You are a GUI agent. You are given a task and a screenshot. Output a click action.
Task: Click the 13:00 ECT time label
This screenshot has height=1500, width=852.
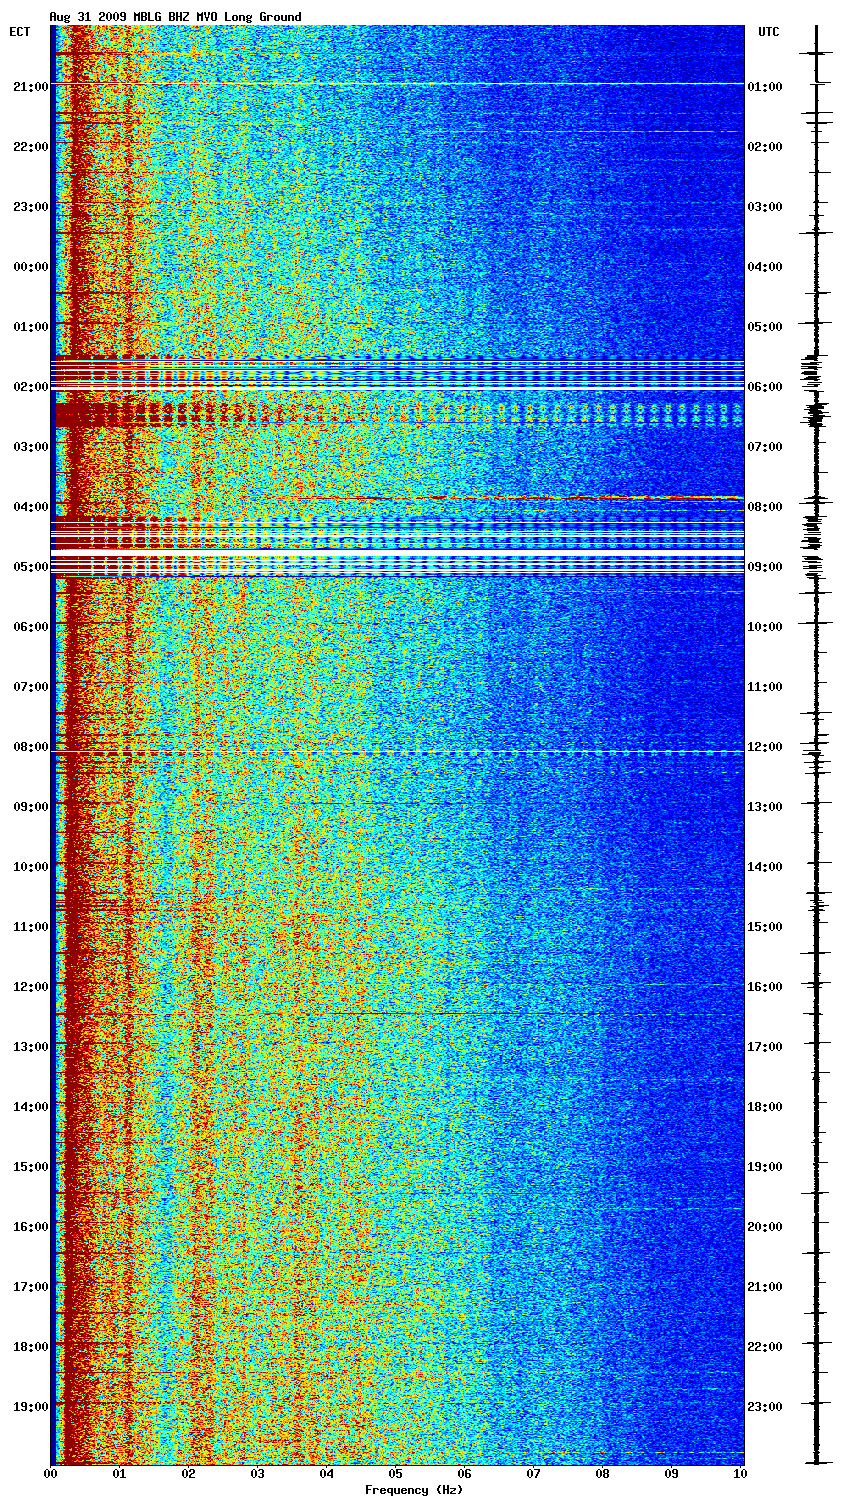pyautogui.click(x=31, y=1047)
